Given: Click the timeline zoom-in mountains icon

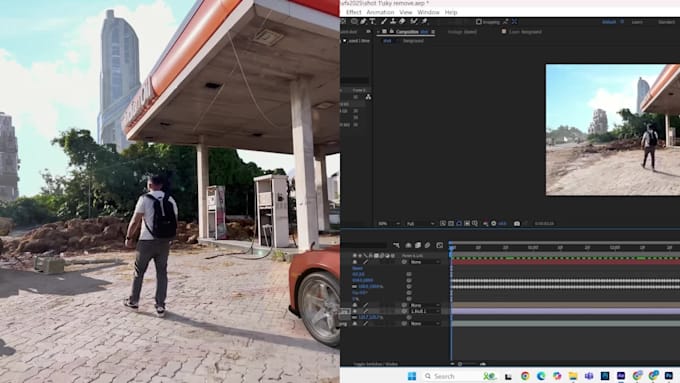Looking at the screenshot, I should click(483, 364).
